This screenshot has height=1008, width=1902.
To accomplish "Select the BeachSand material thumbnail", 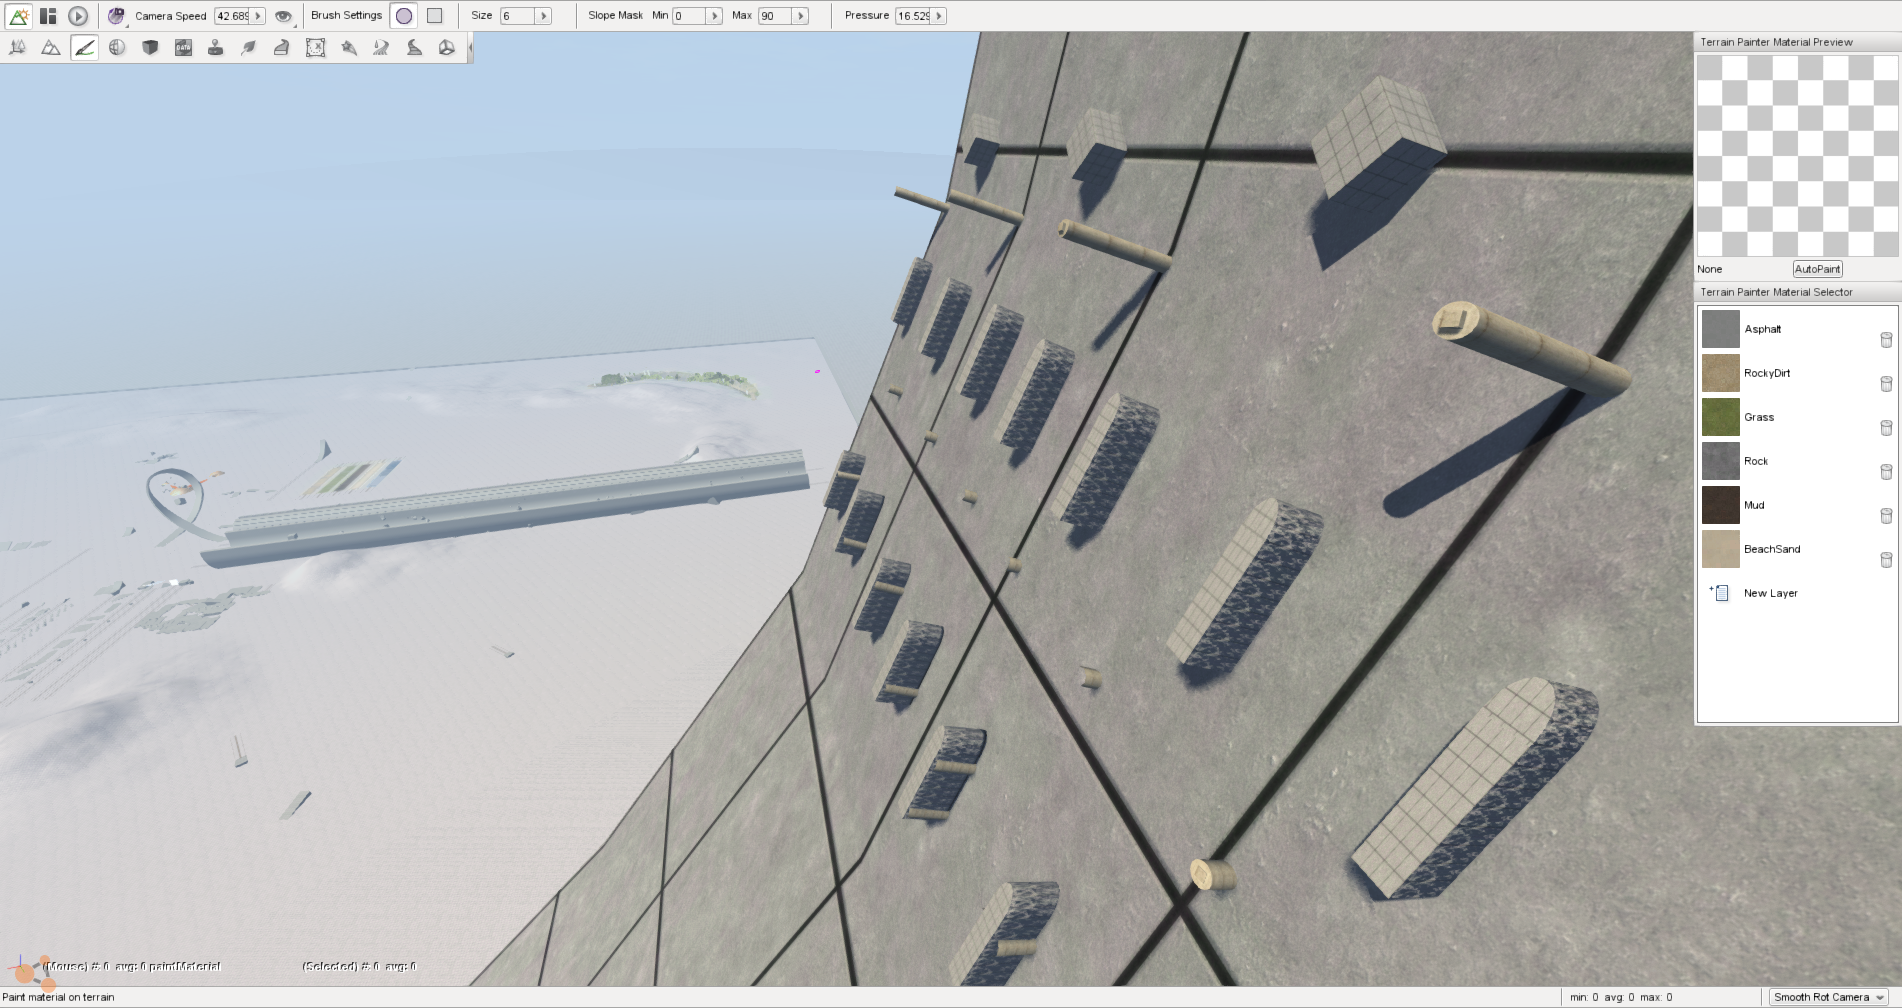I will coord(1720,549).
